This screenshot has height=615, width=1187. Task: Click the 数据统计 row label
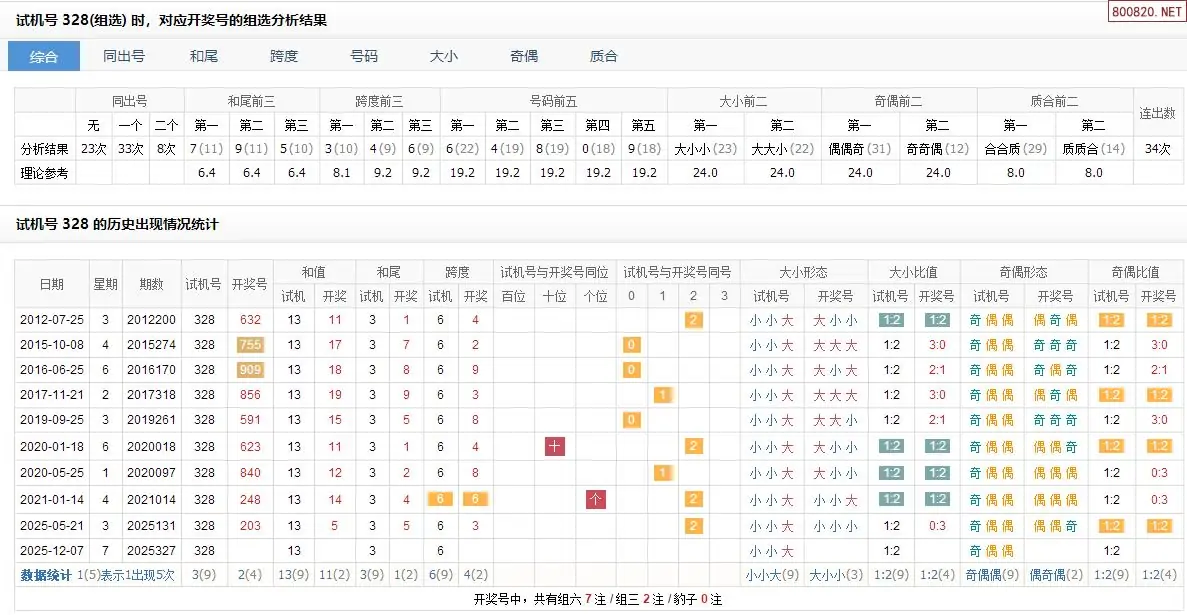(x=46, y=575)
